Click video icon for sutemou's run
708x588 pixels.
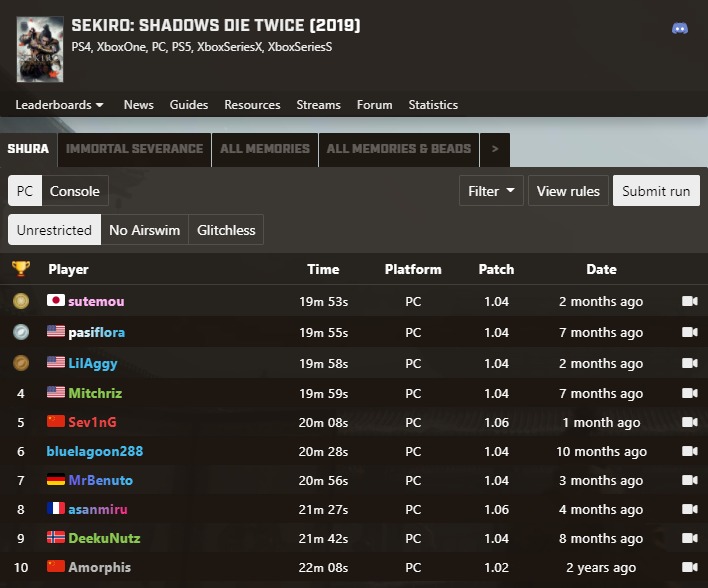(689, 301)
